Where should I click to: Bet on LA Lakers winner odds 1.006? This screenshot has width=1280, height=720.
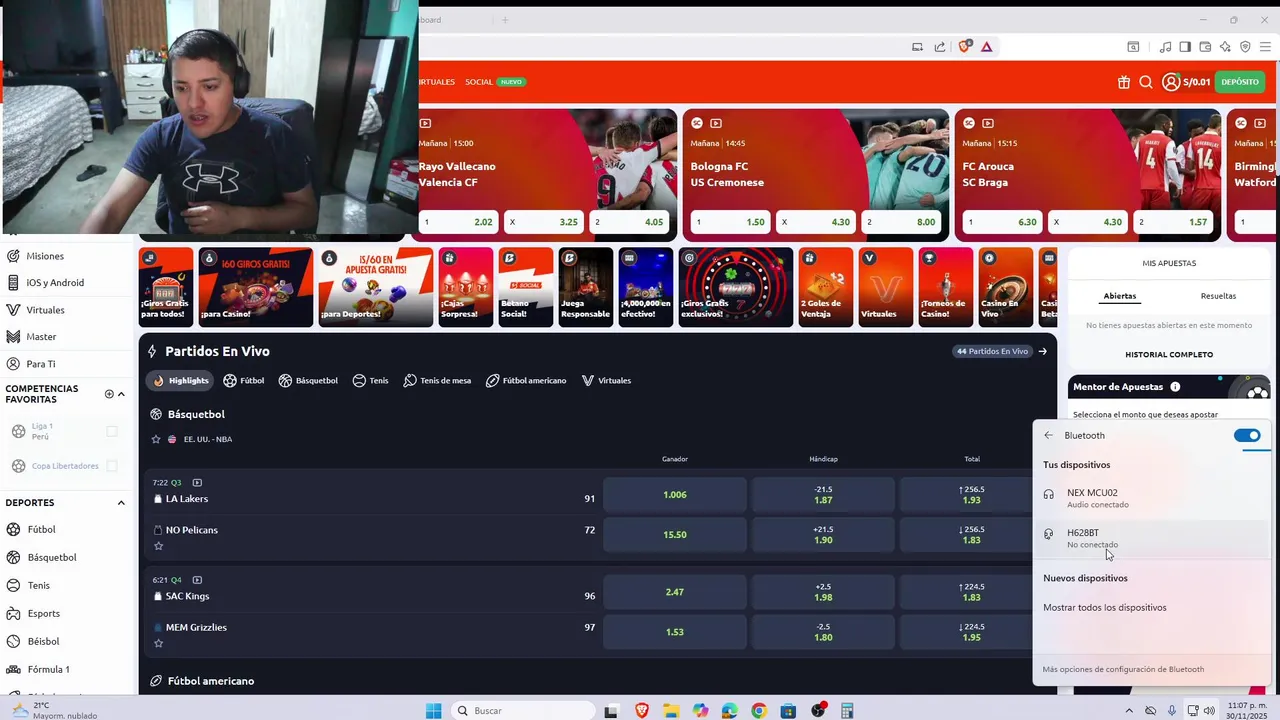pos(675,495)
